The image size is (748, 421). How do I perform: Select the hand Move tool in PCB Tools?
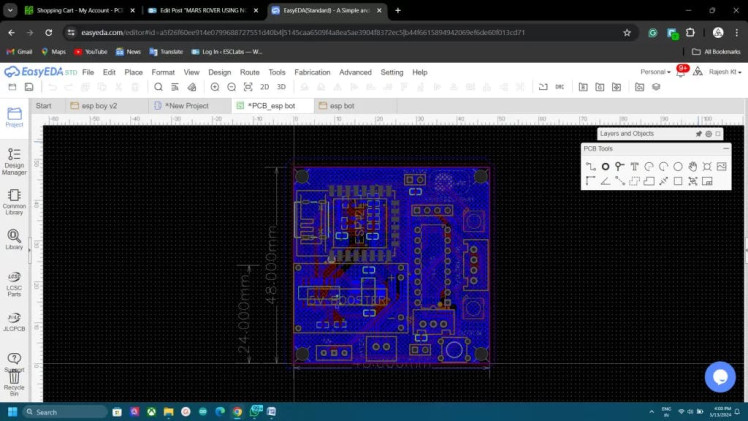pos(693,166)
